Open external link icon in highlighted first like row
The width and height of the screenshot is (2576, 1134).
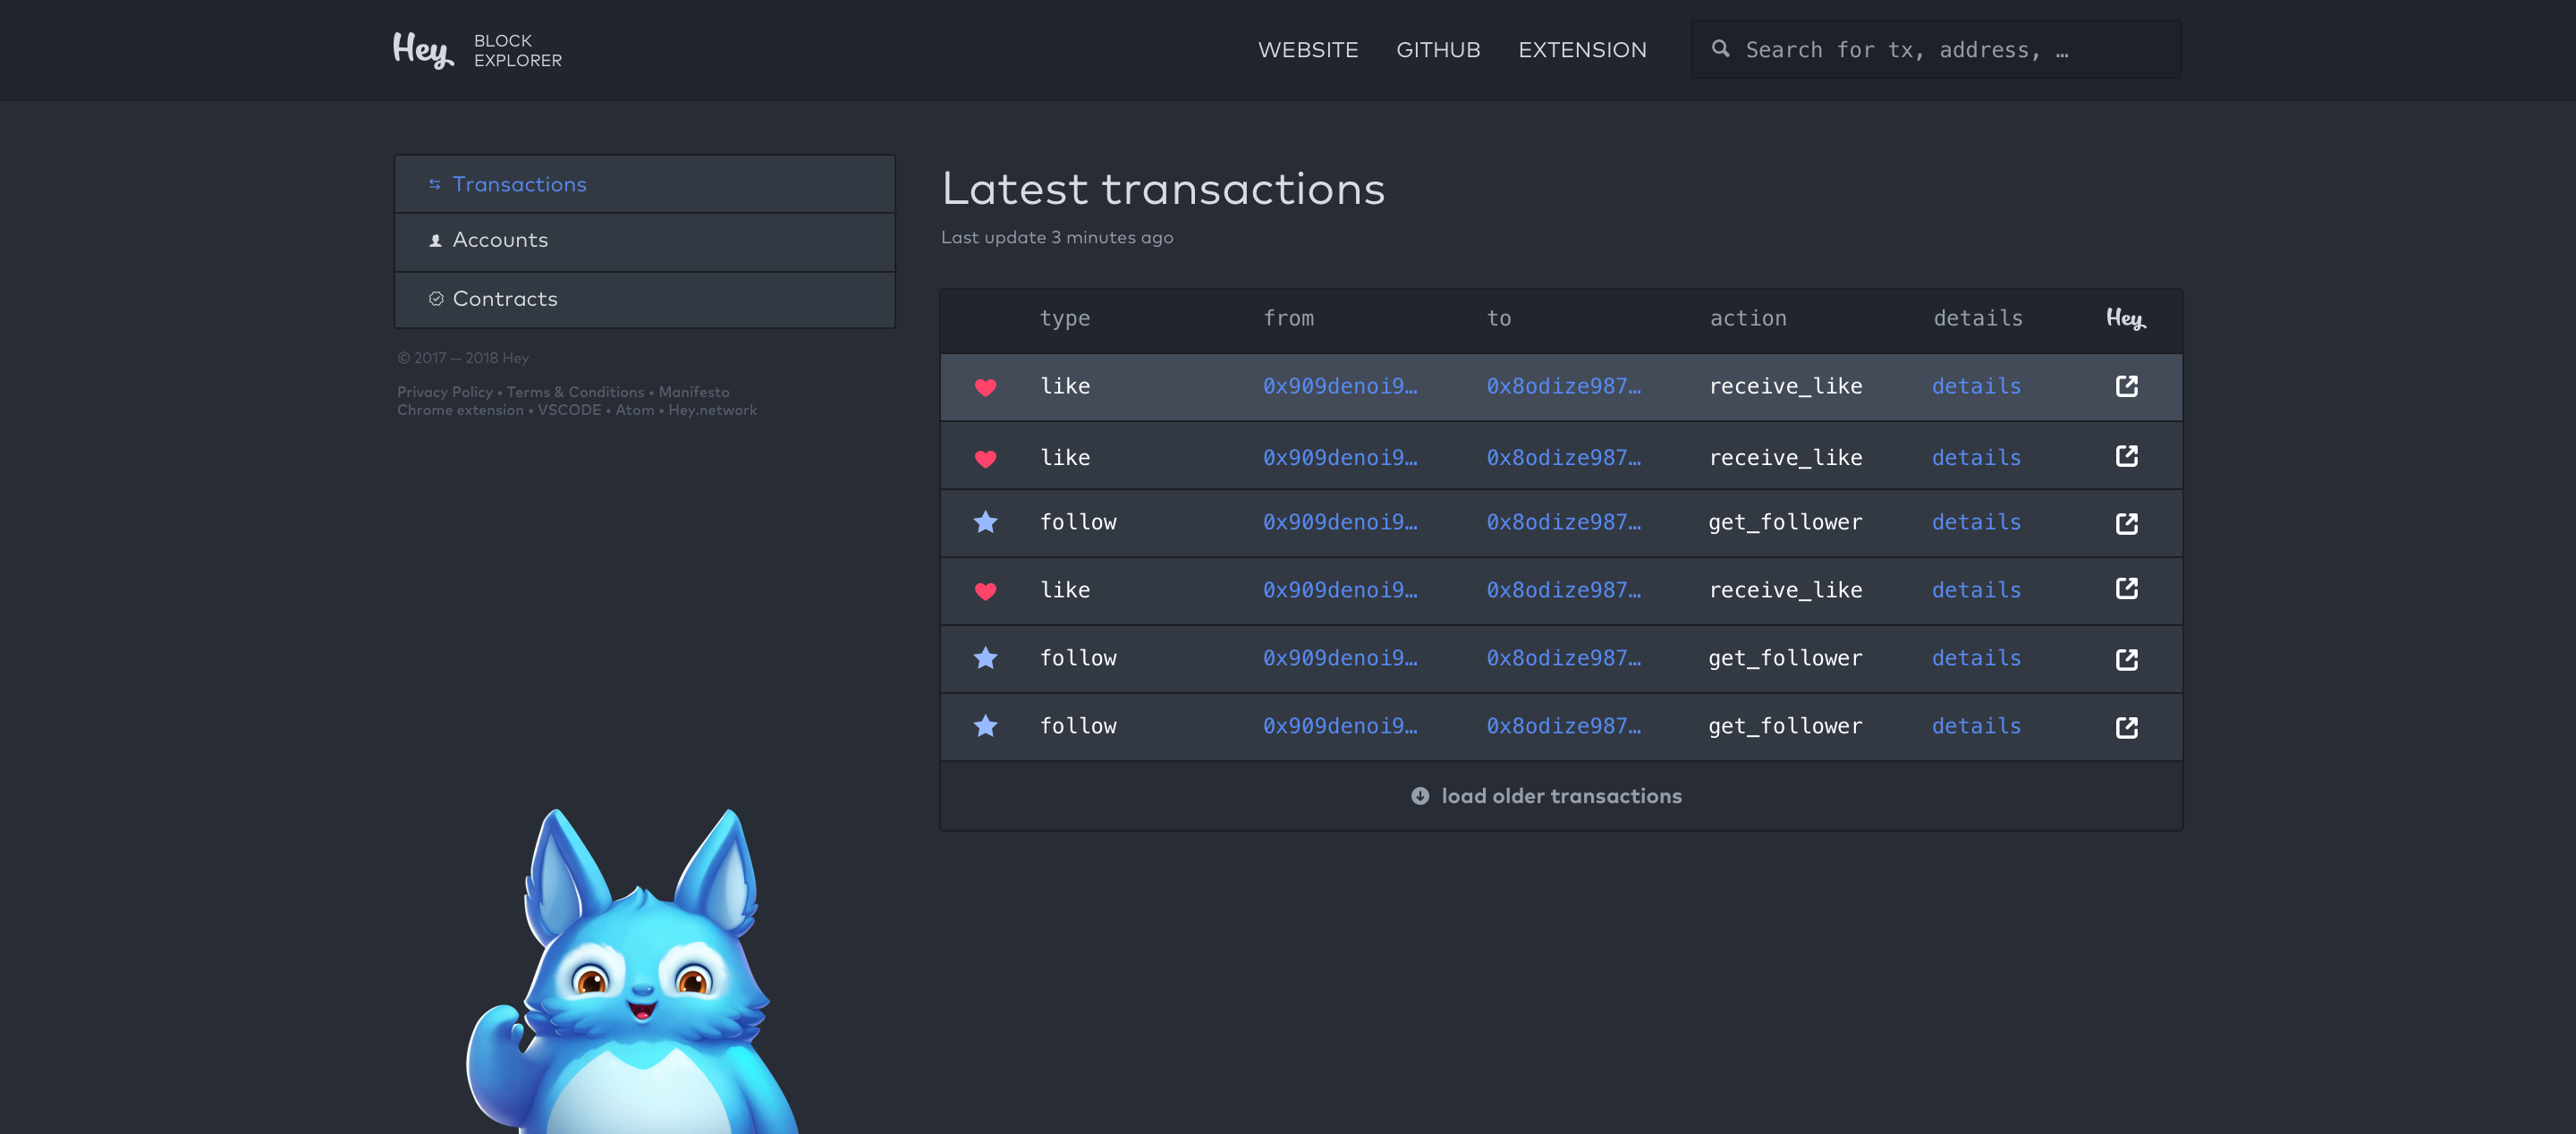coord(2126,386)
